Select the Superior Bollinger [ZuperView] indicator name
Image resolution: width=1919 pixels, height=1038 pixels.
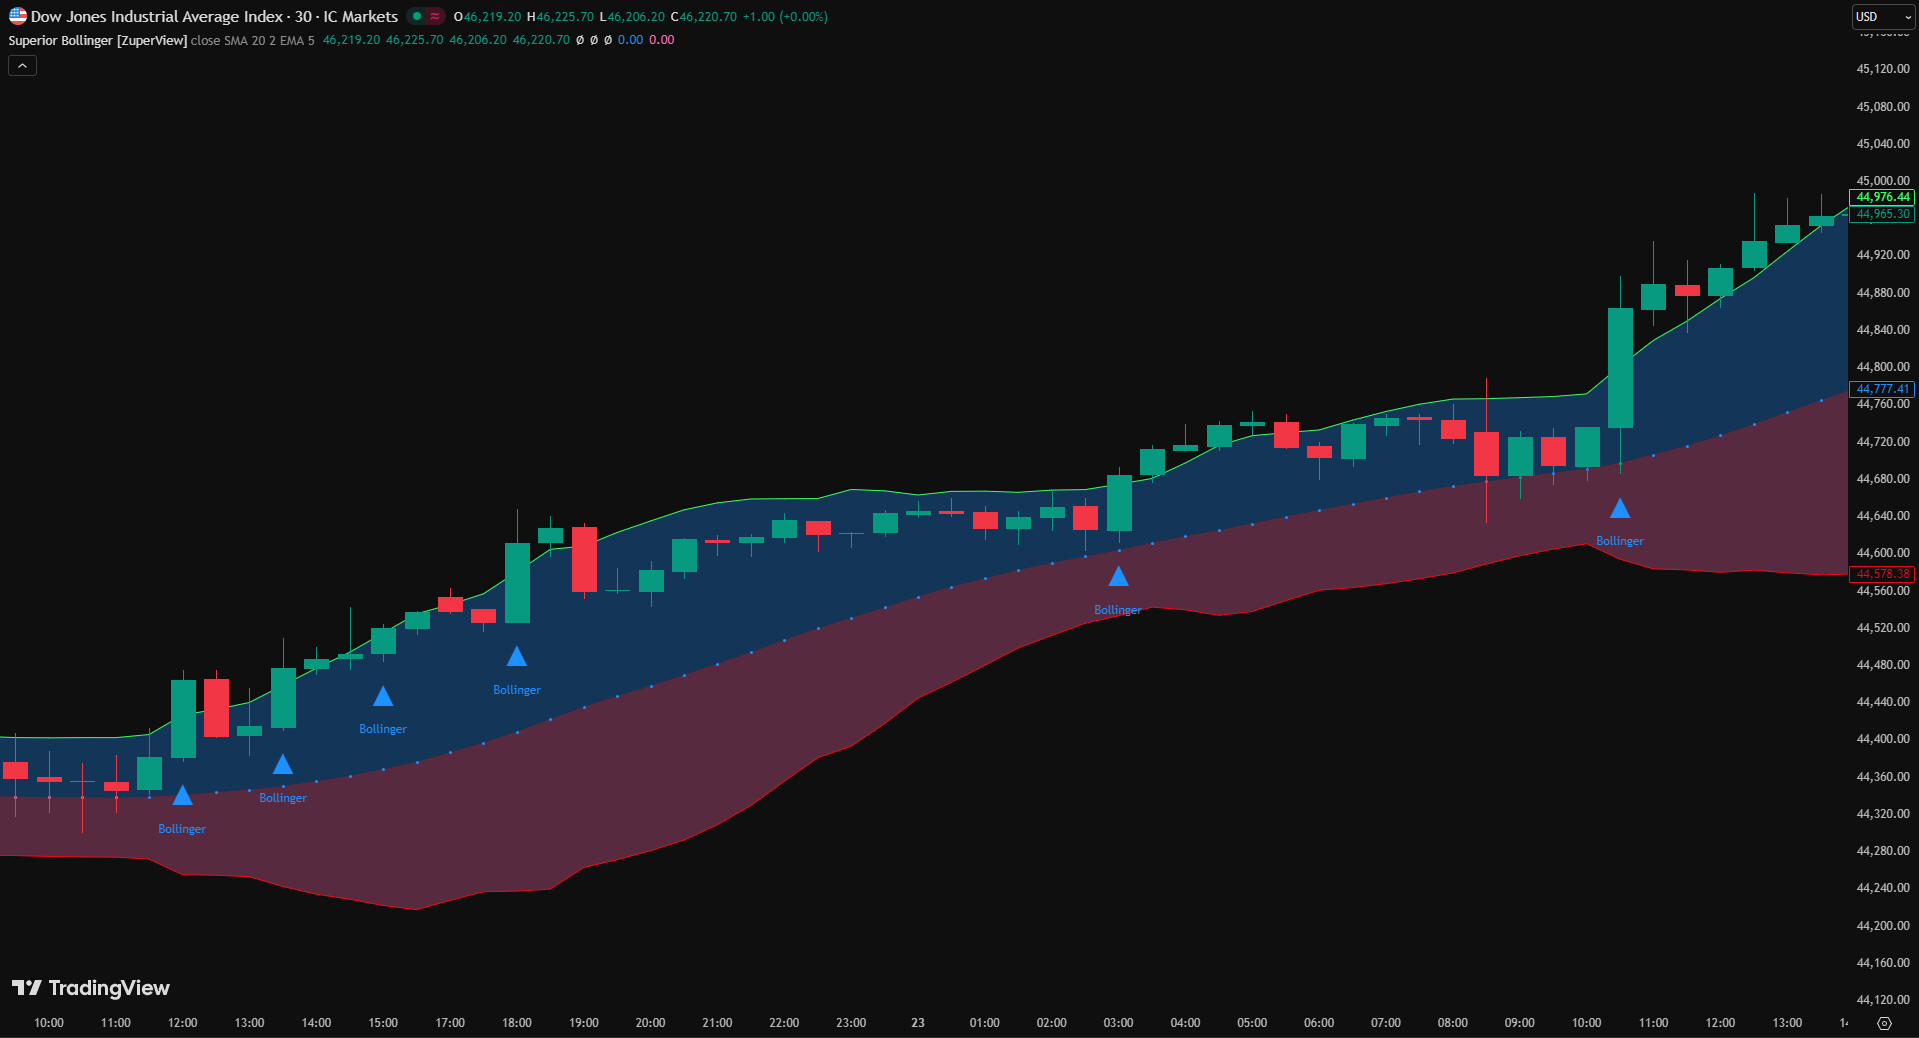pos(97,40)
